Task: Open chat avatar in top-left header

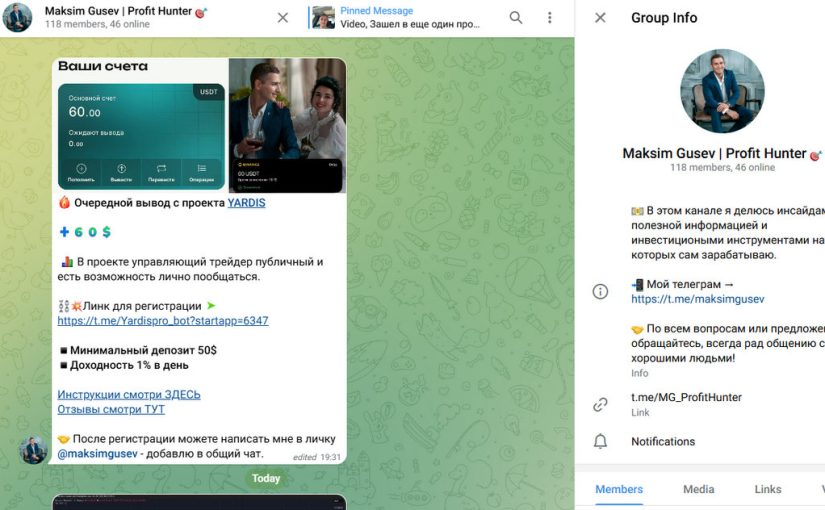Action: [18, 17]
